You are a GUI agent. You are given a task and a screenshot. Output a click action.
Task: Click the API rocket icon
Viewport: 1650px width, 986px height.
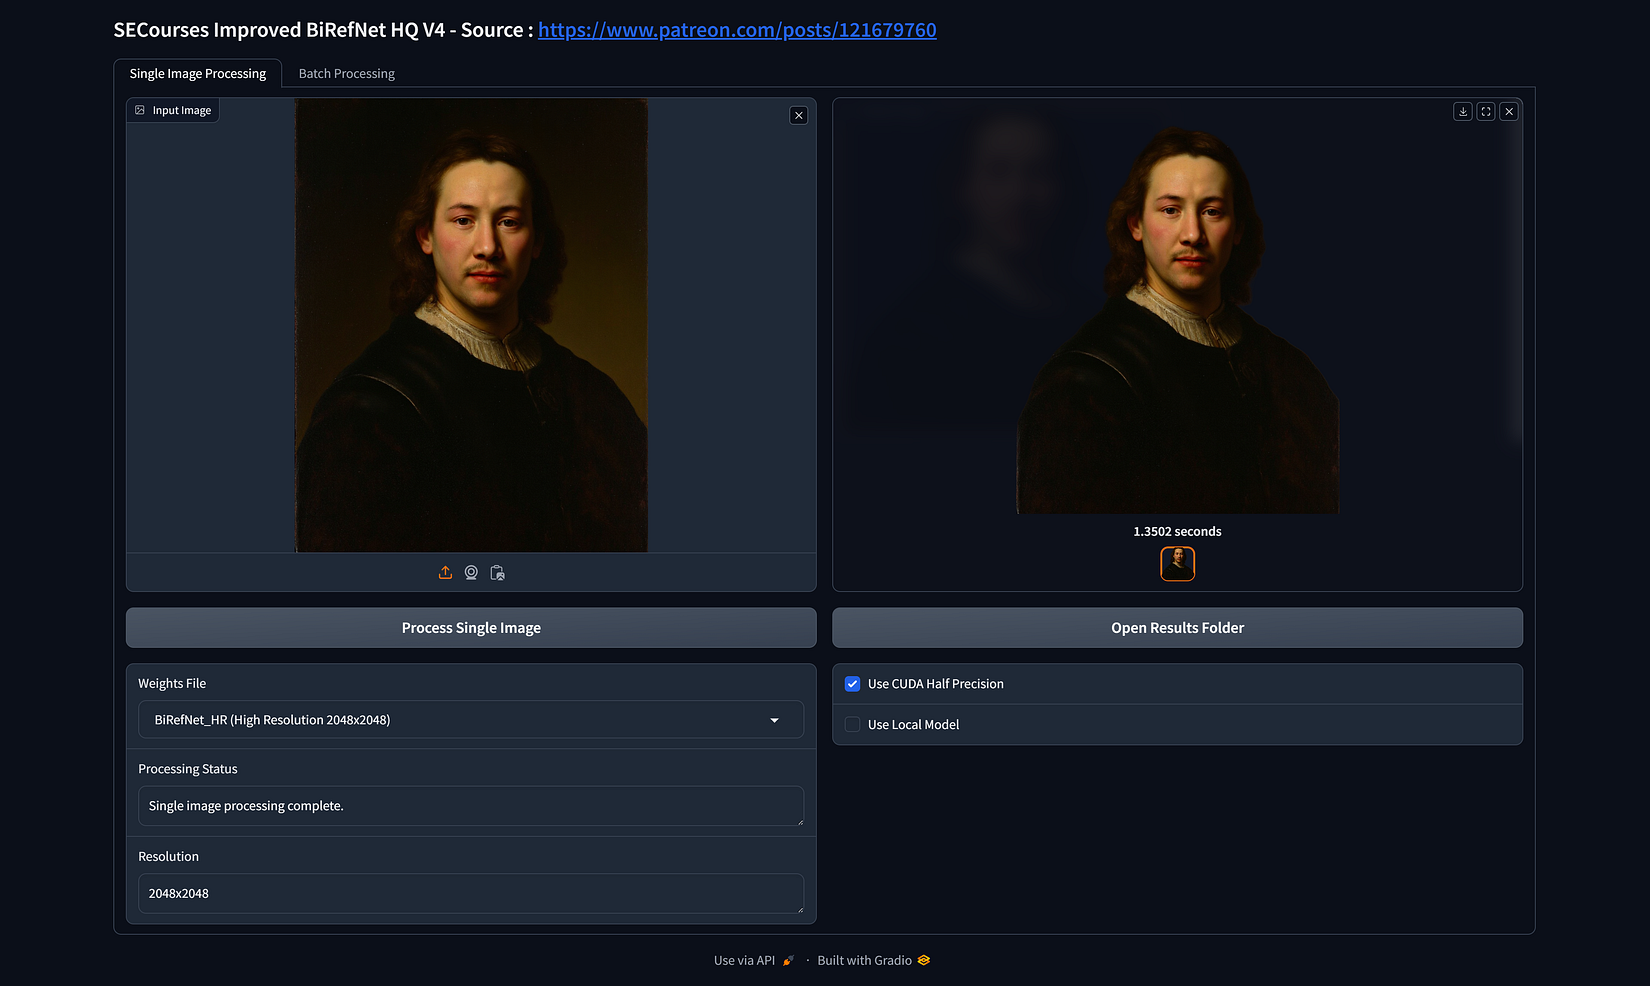click(x=788, y=960)
